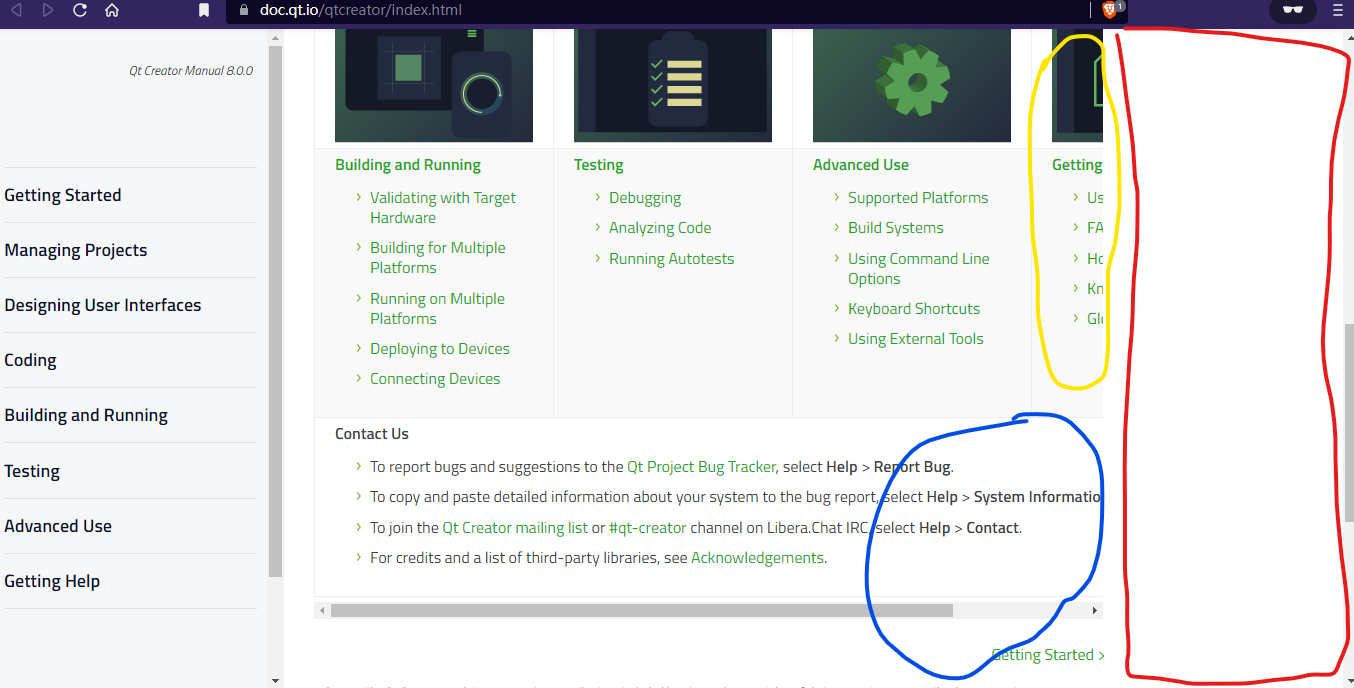Screen dimensions: 1354x688
Task: Open the browser home page icon
Action: click(x=112, y=11)
